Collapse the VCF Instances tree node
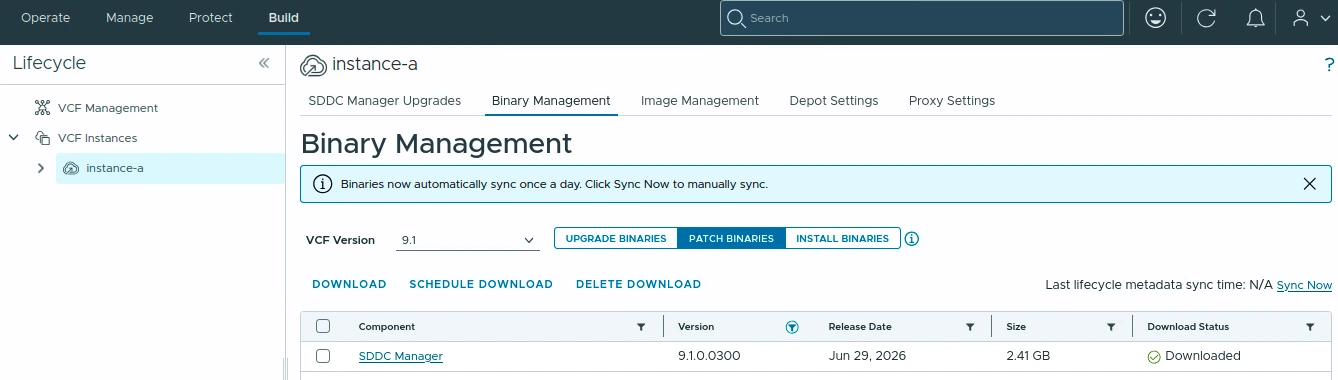The height and width of the screenshot is (380, 1338). [13, 138]
